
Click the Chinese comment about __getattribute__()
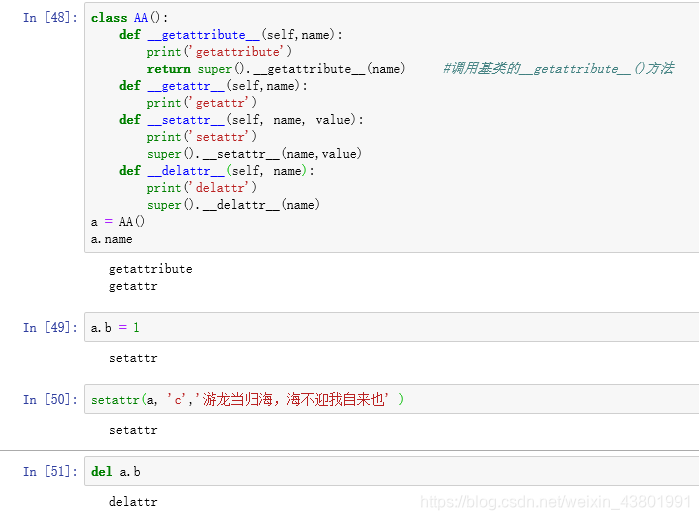(559, 69)
